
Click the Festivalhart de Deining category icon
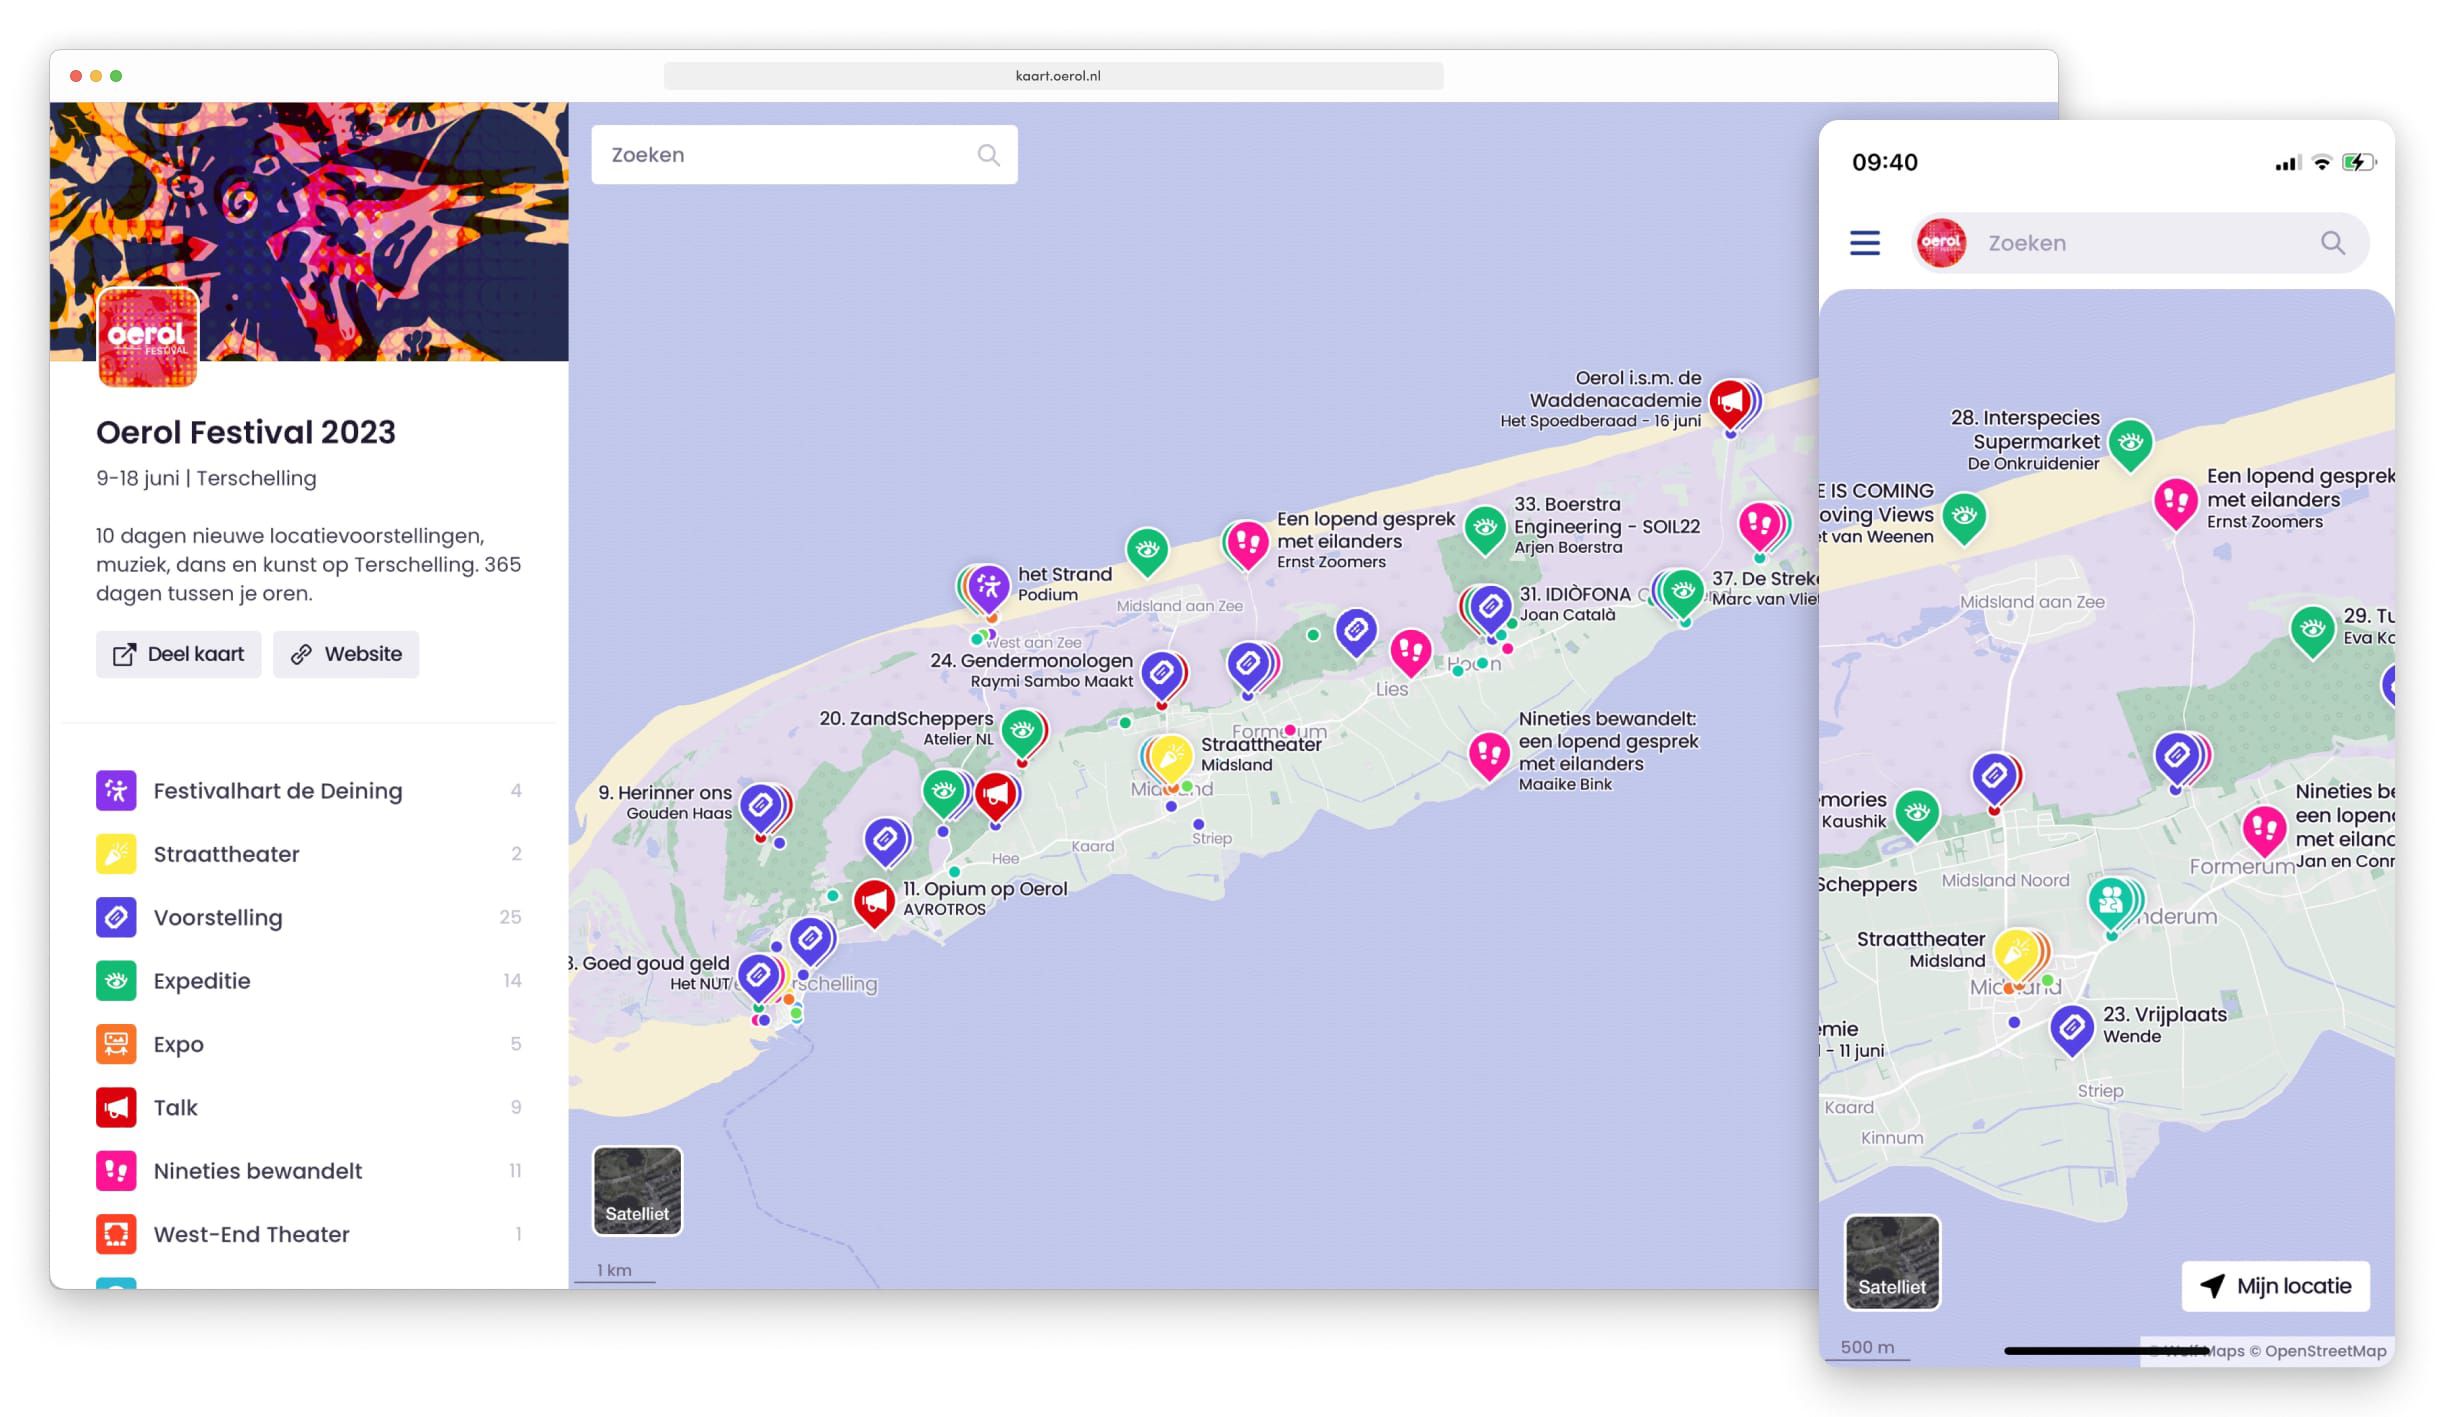coord(116,790)
